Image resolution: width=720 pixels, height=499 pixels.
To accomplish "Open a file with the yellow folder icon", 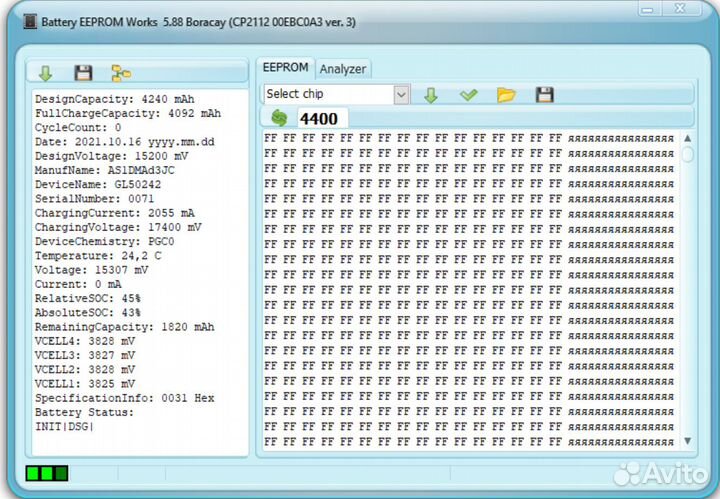I will 506,95.
